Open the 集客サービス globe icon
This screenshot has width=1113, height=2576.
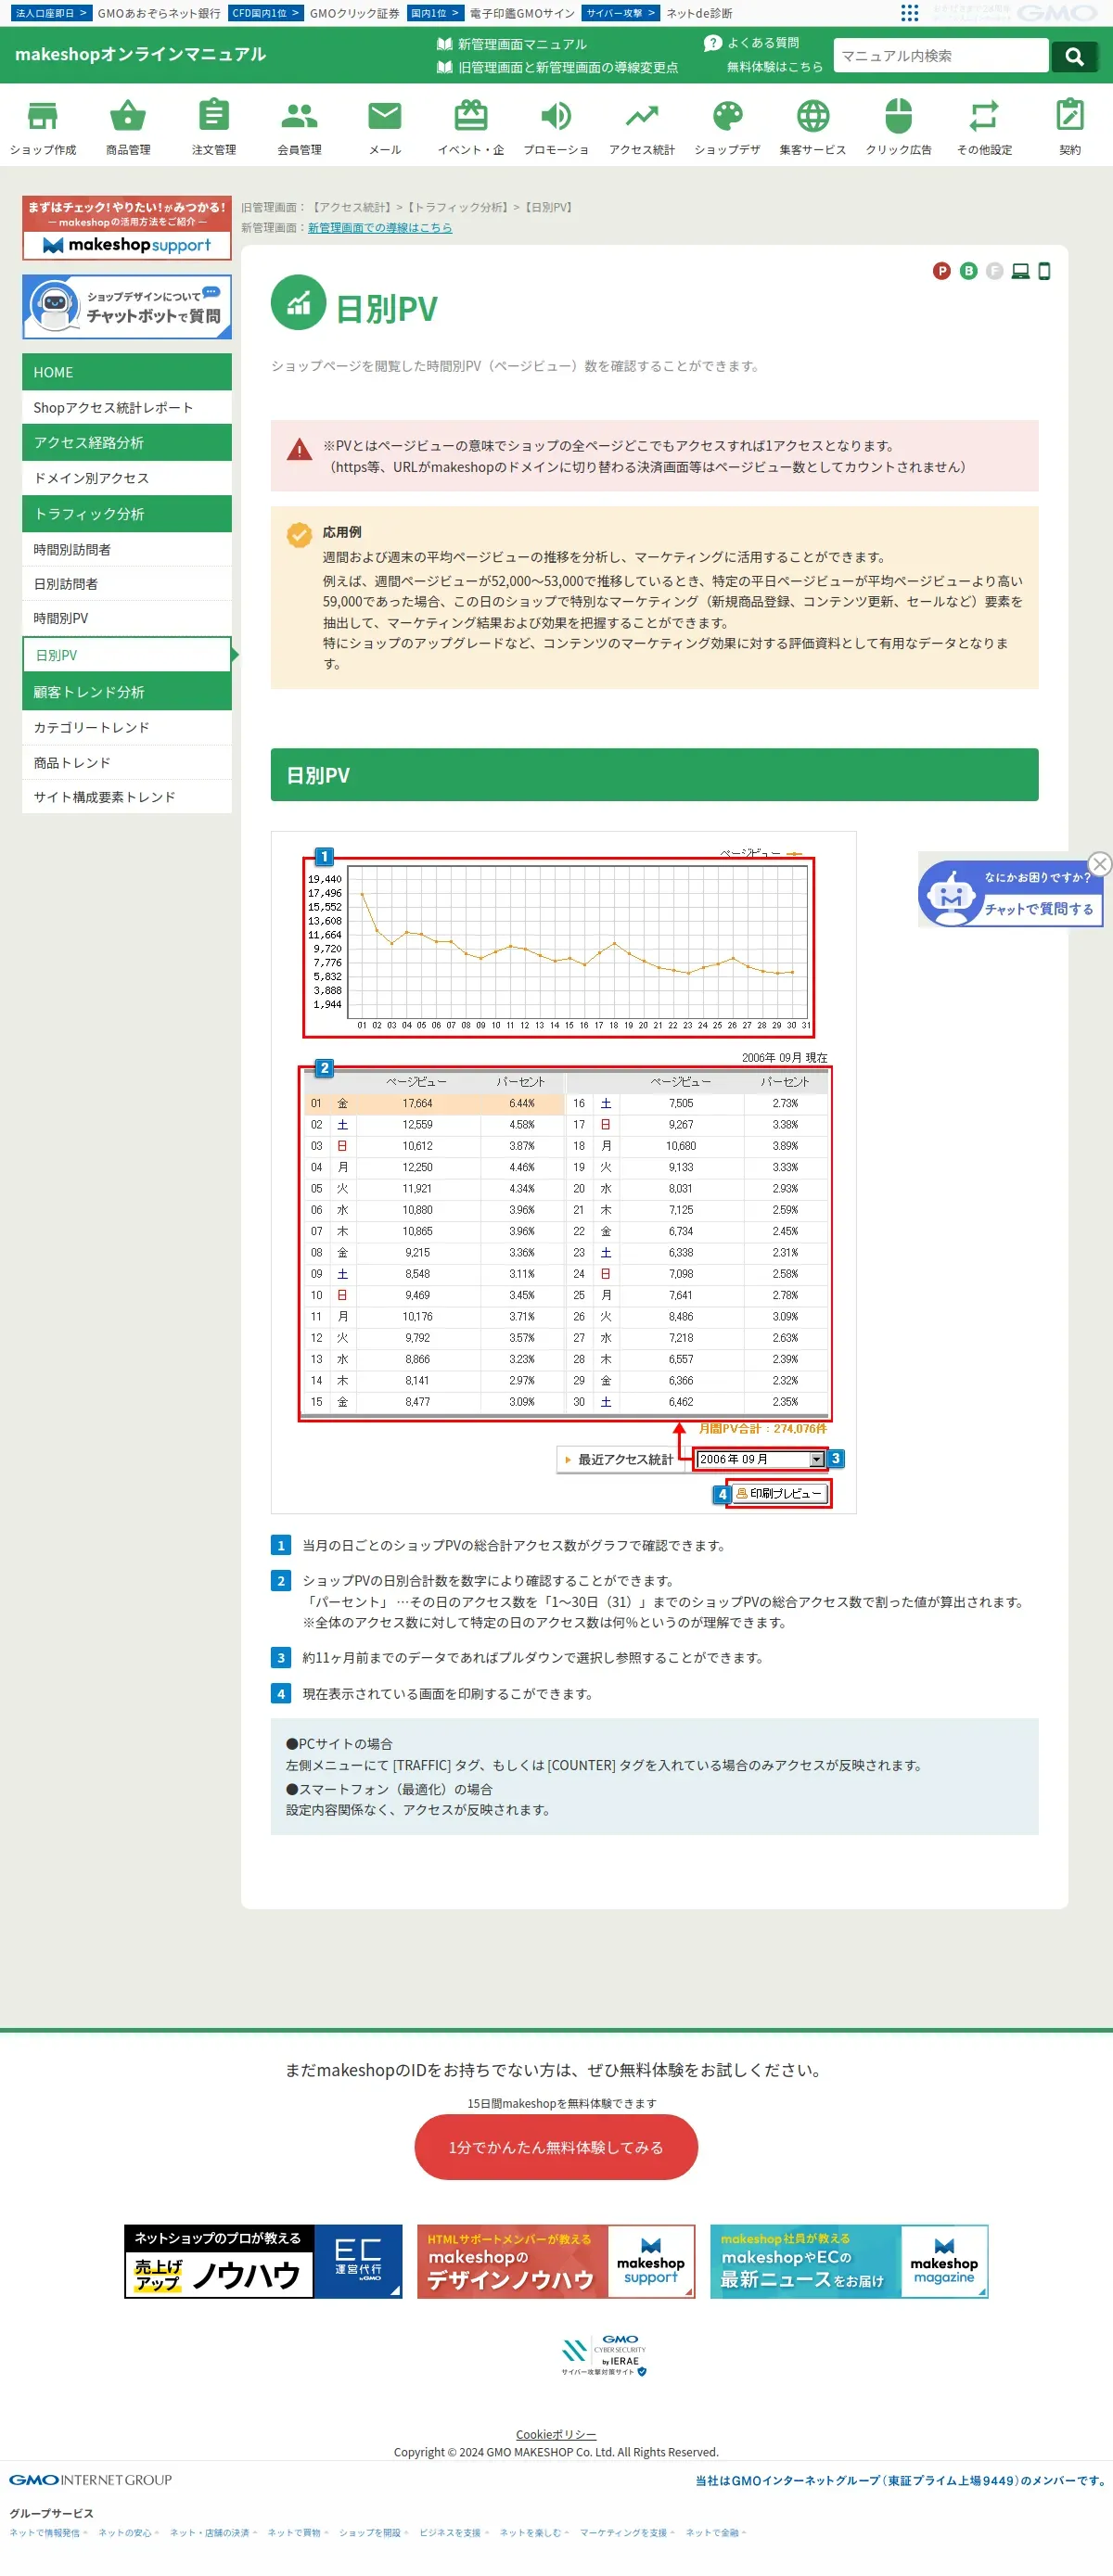click(x=813, y=116)
